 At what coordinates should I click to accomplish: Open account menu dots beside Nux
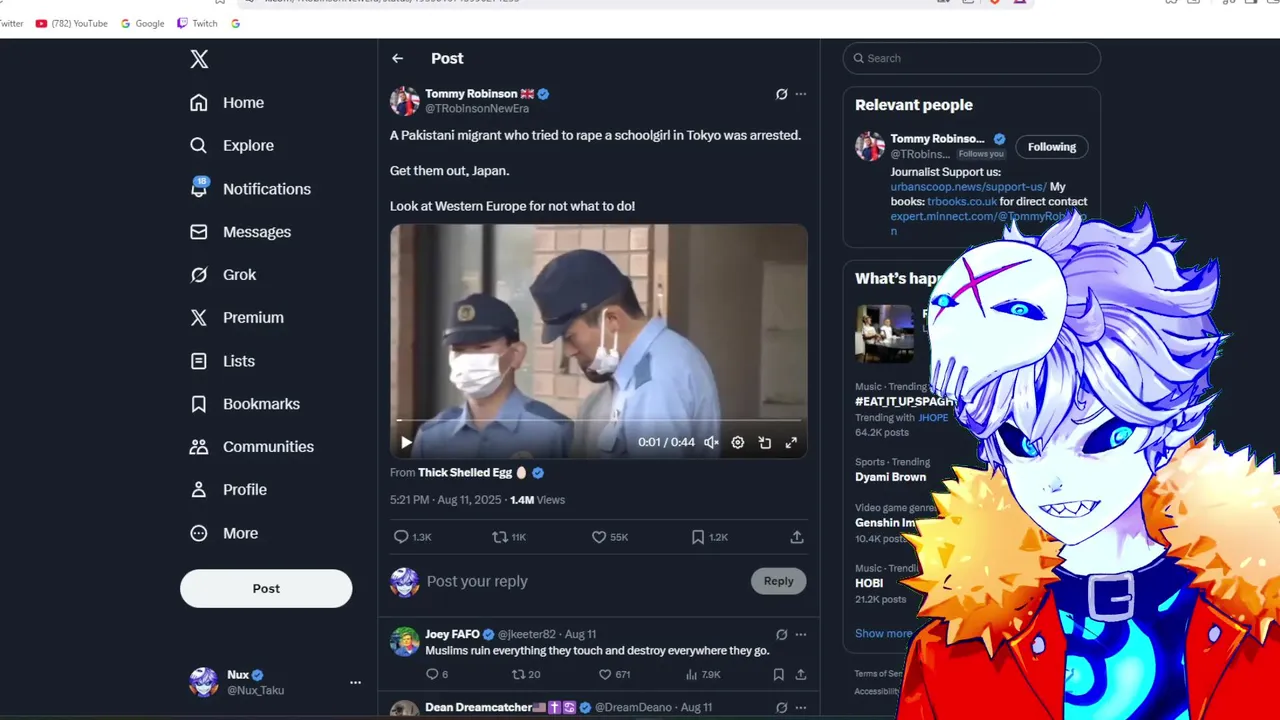tap(355, 682)
